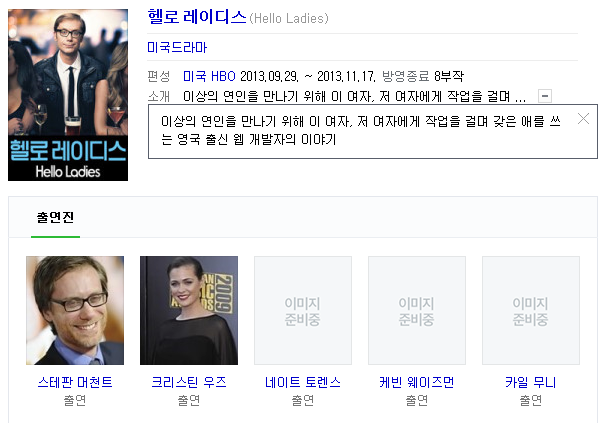Click the Hello Ladies poster image
This screenshot has width=615, height=423.
[68, 95]
